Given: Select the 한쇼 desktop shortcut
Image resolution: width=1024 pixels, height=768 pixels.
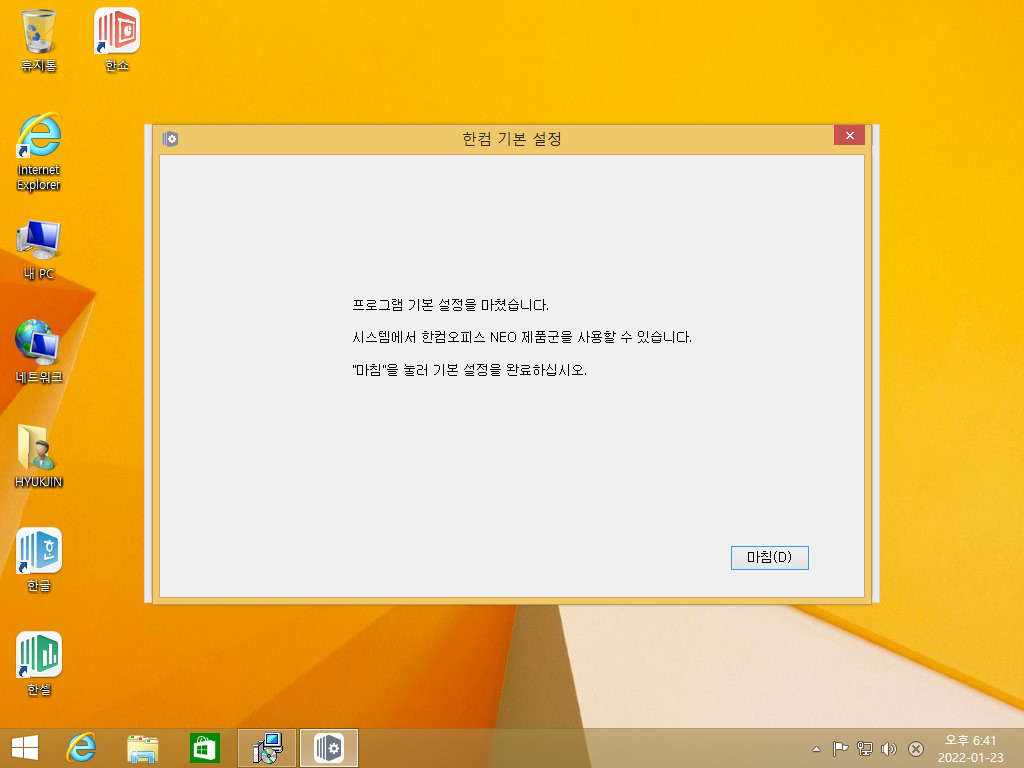Looking at the screenshot, I should 117,40.
